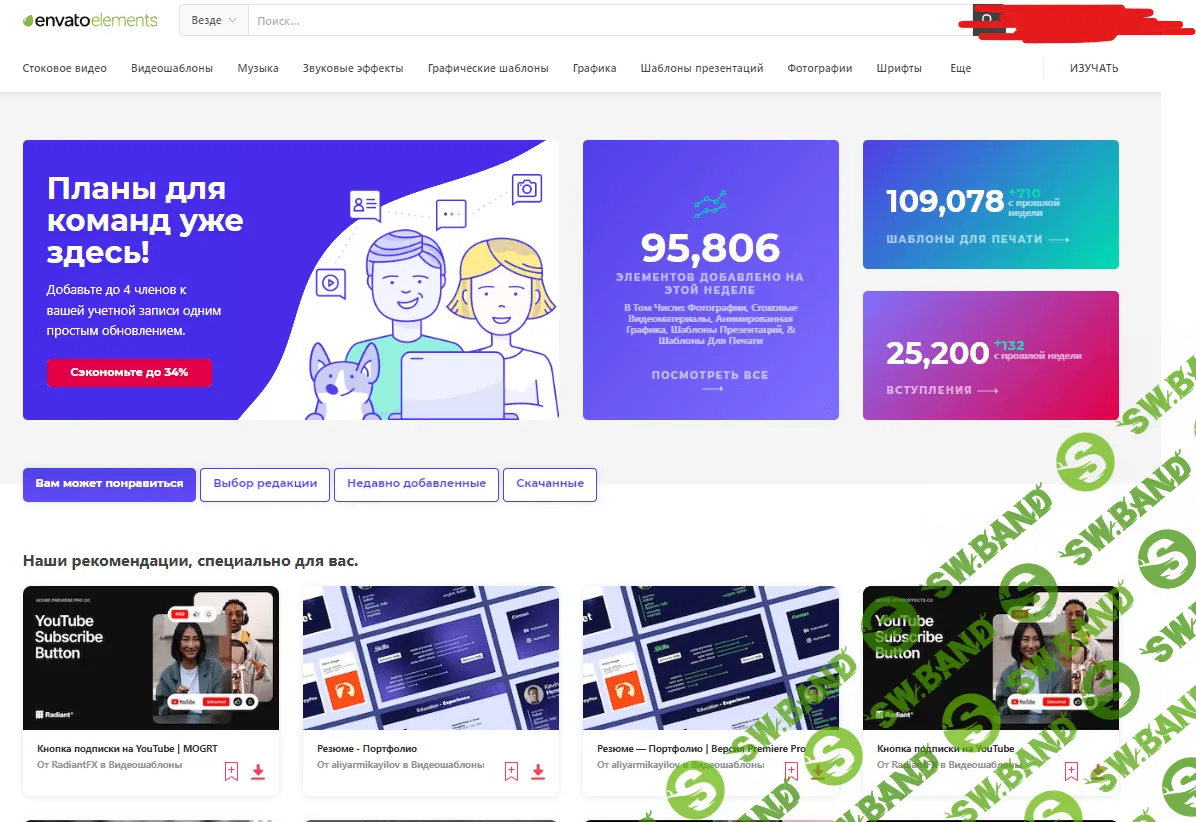The height and width of the screenshot is (822, 1196).
Task: Bookmark the Резюме - Портфолио item
Action: [x=511, y=771]
